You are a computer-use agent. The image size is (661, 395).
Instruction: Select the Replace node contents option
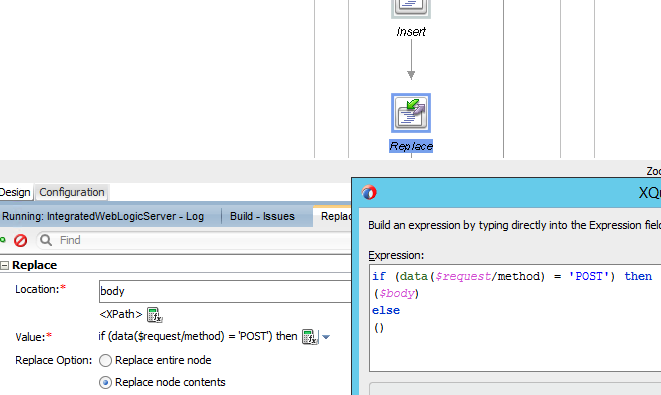105,382
